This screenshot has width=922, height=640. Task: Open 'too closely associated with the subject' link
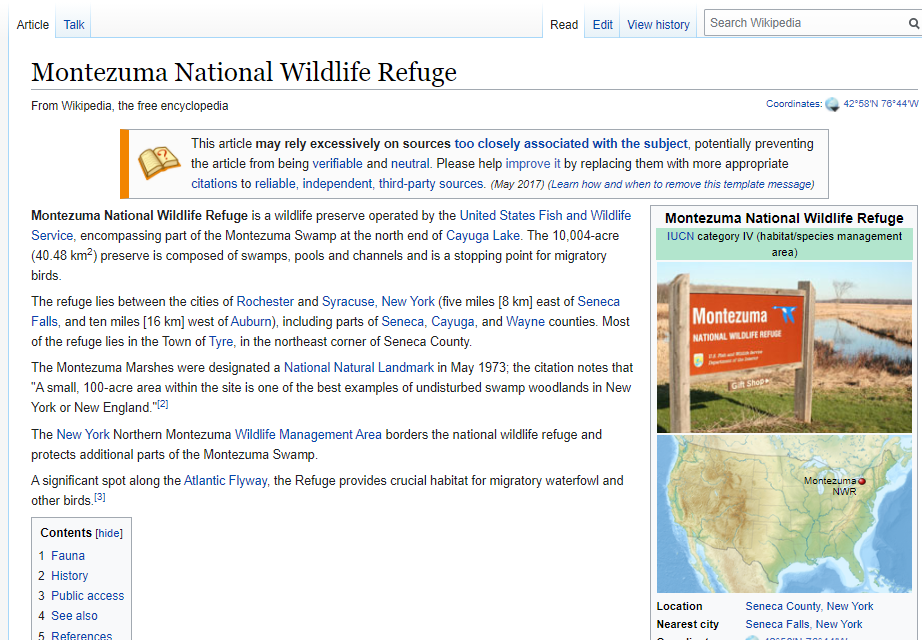coord(570,144)
